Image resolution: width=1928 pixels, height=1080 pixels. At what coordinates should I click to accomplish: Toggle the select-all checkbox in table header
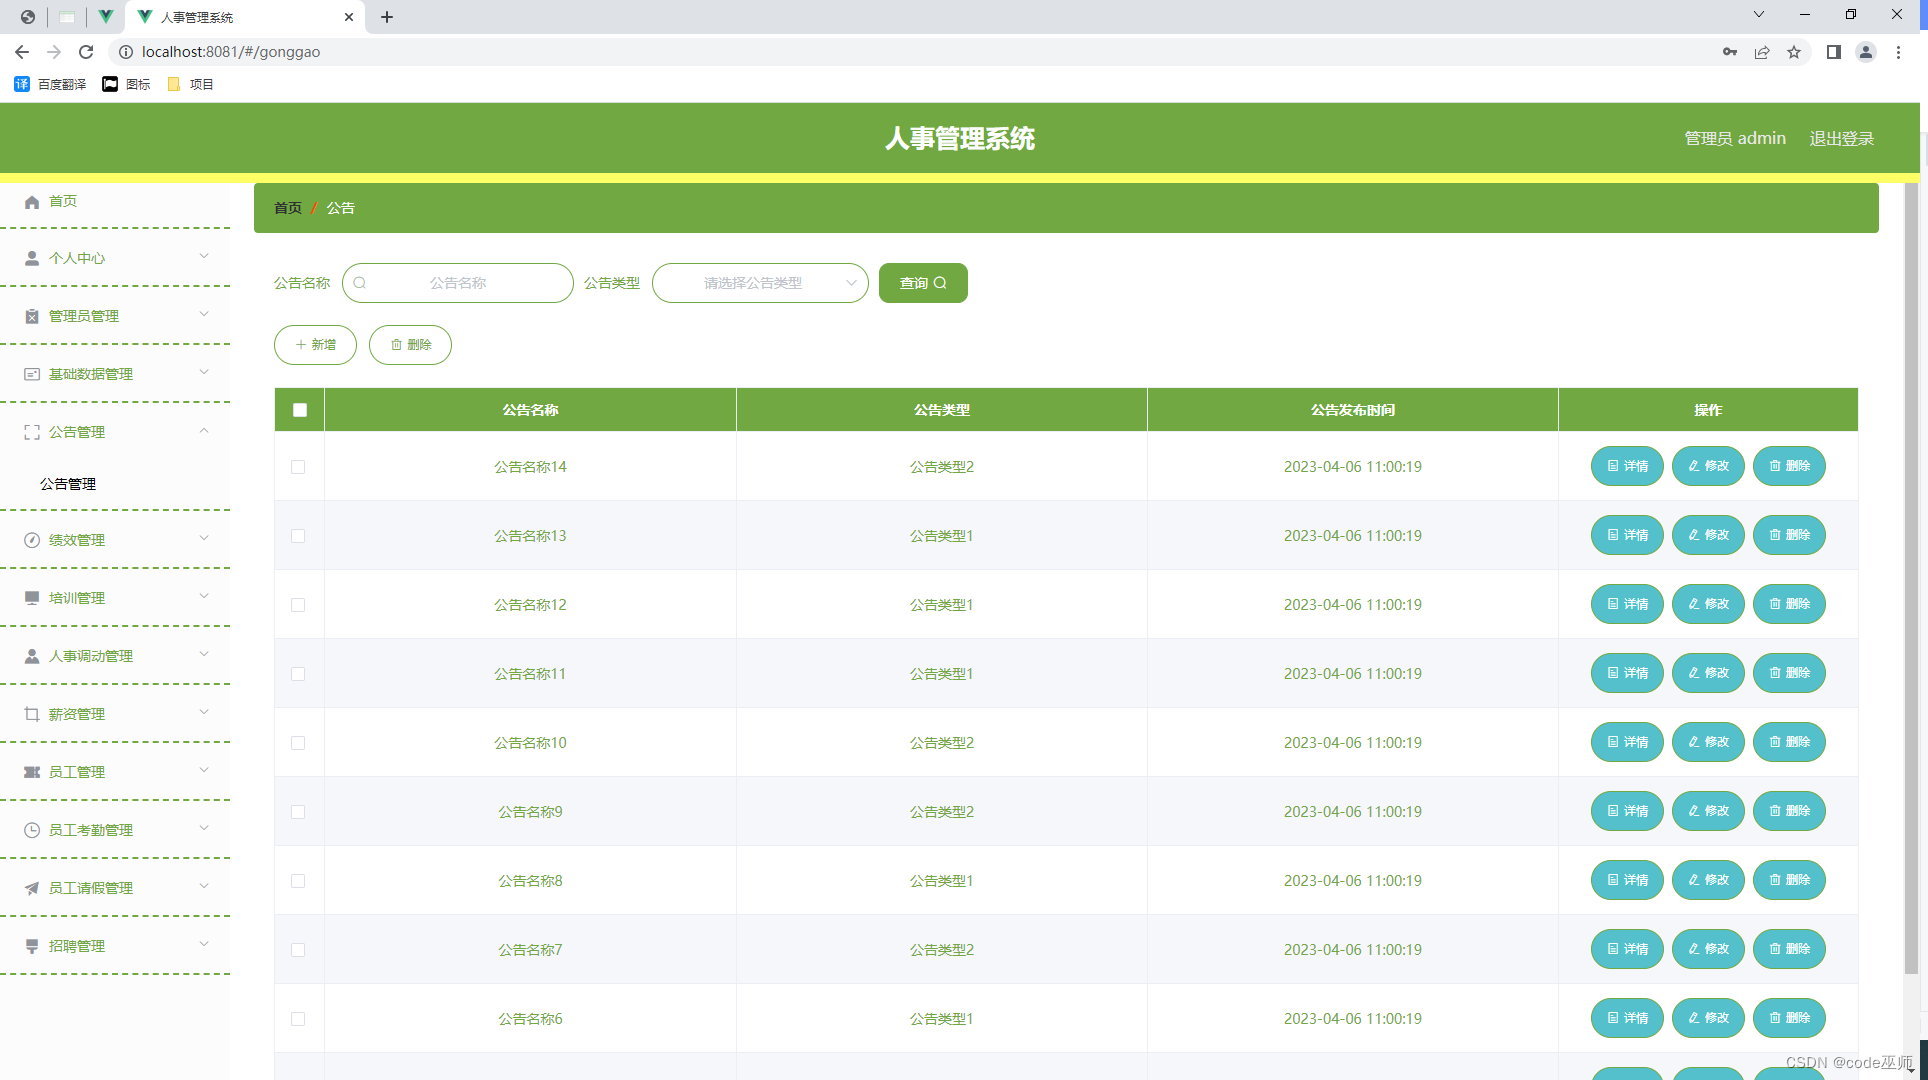[x=300, y=410]
